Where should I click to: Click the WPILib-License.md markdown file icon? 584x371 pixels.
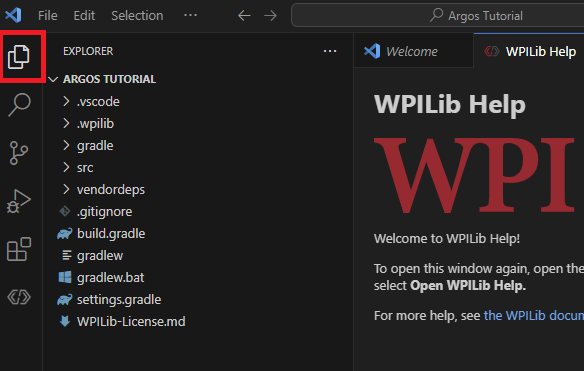65,321
